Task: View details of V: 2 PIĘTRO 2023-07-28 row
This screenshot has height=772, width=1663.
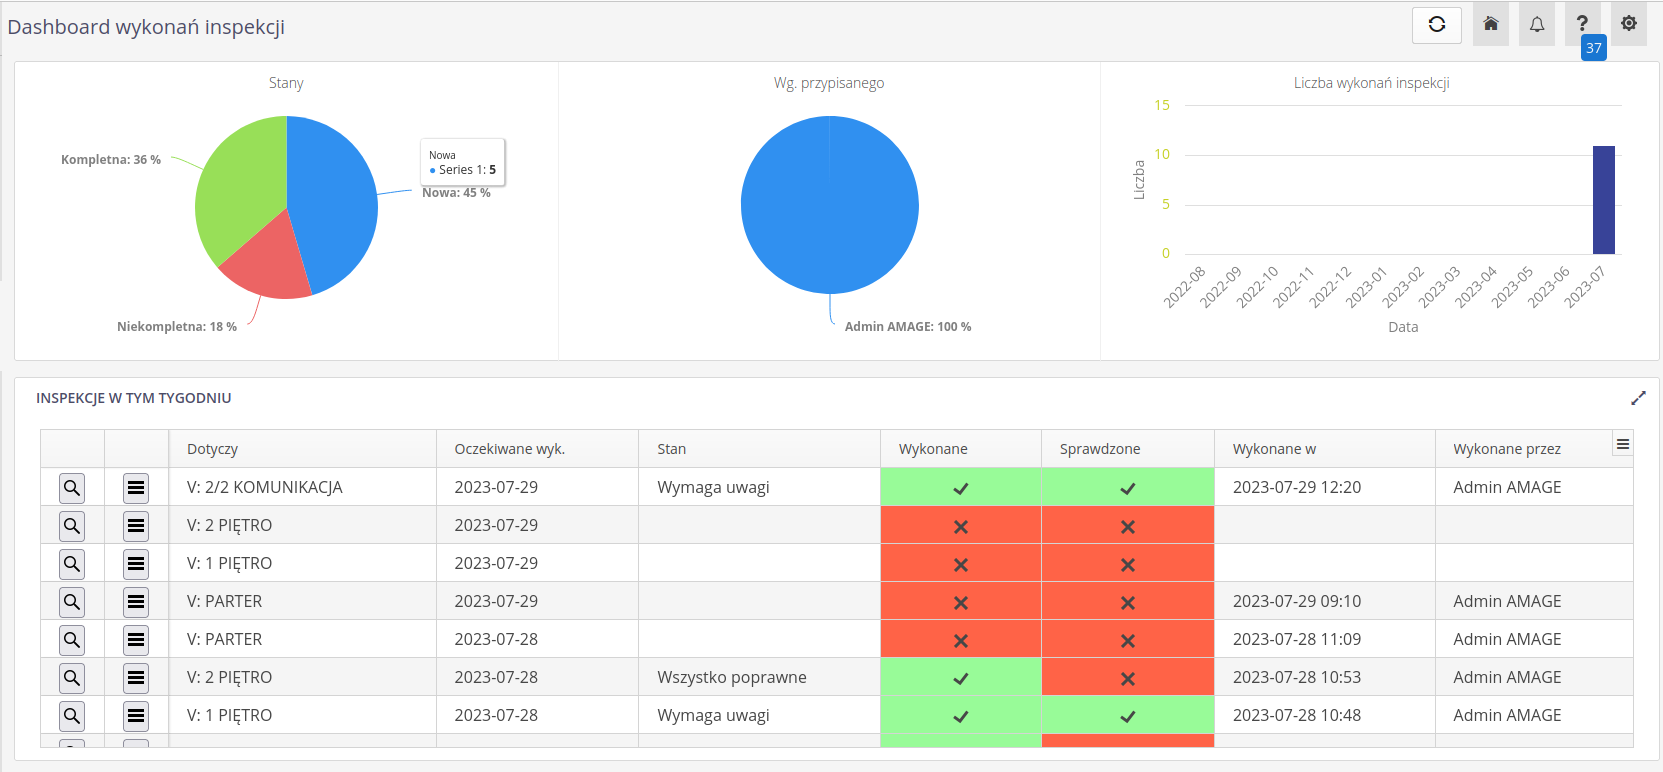Action: (x=72, y=678)
